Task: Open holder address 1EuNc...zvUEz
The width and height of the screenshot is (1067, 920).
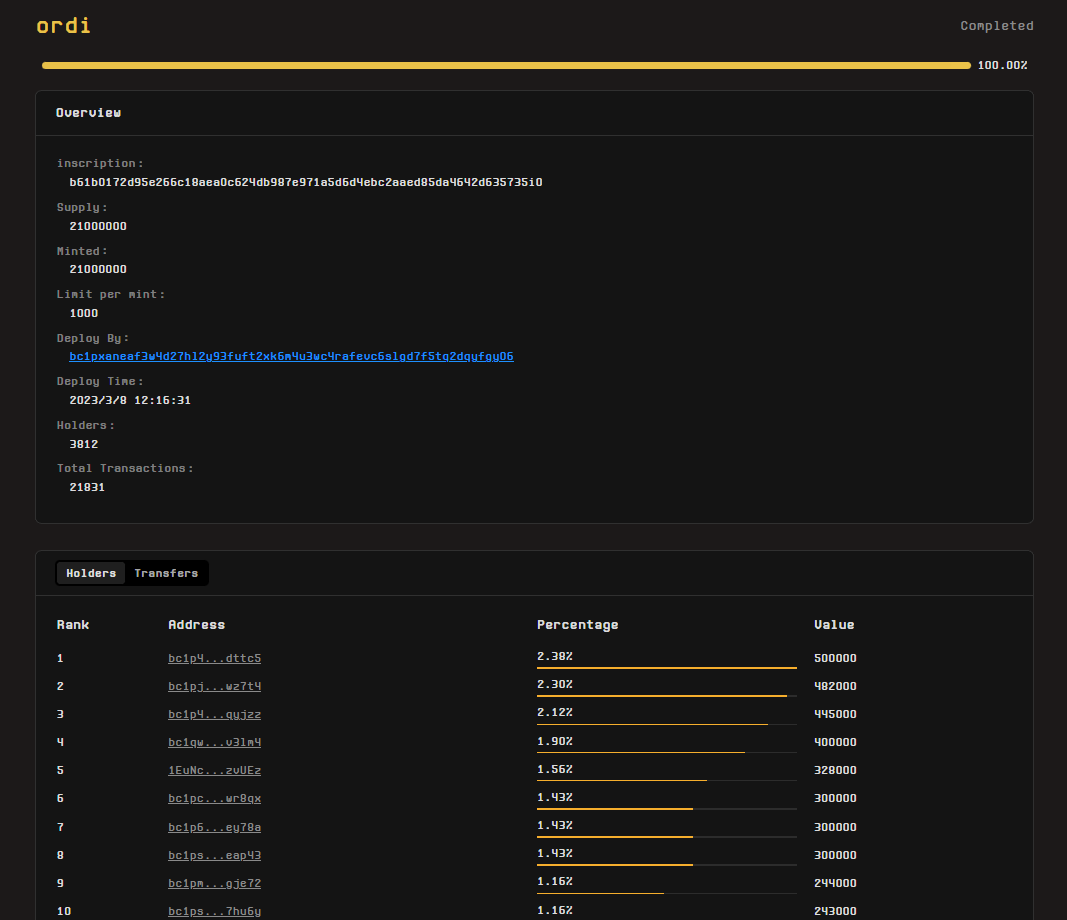Action: click(x=214, y=770)
